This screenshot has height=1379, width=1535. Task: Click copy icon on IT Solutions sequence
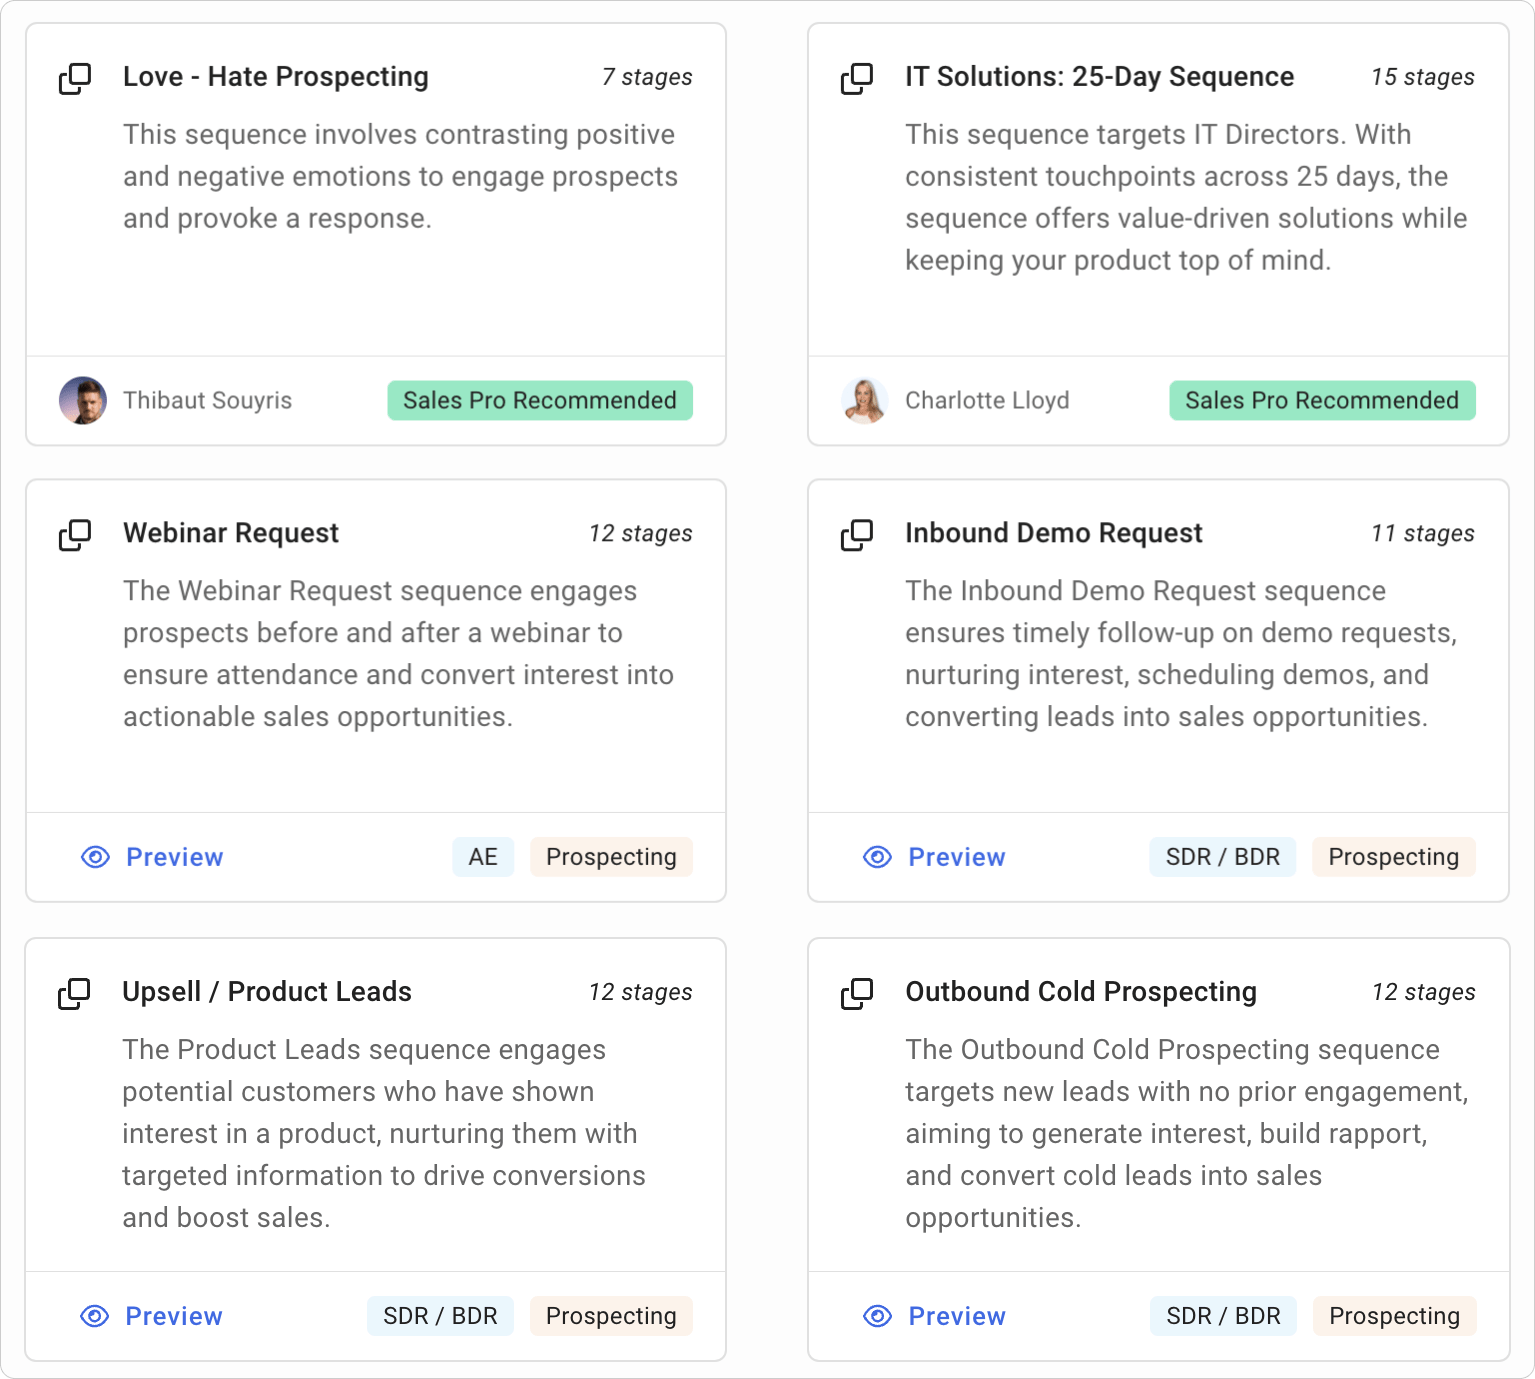[857, 78]
